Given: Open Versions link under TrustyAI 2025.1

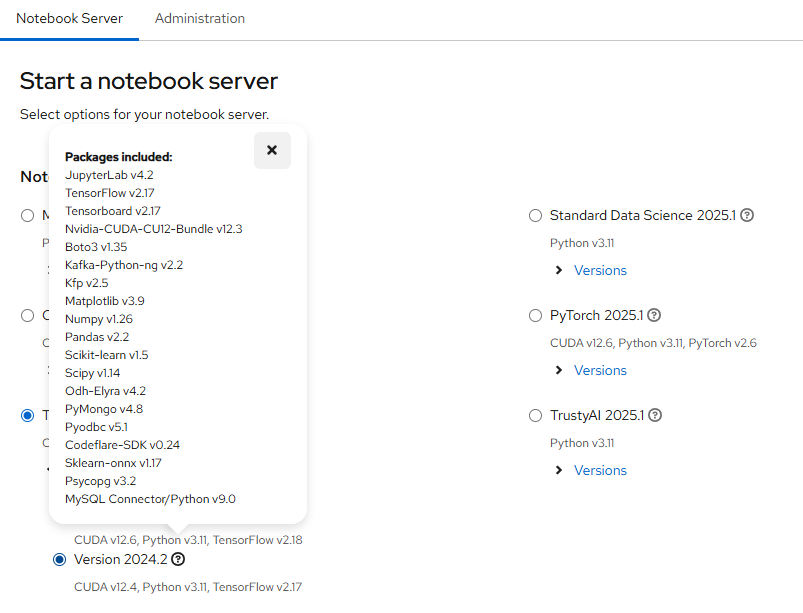Looking at the screenshot, I should (x=600, y=470).
